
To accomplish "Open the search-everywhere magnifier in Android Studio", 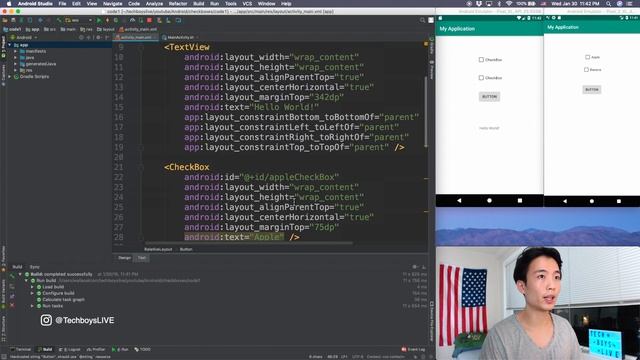I will (422, 20).
